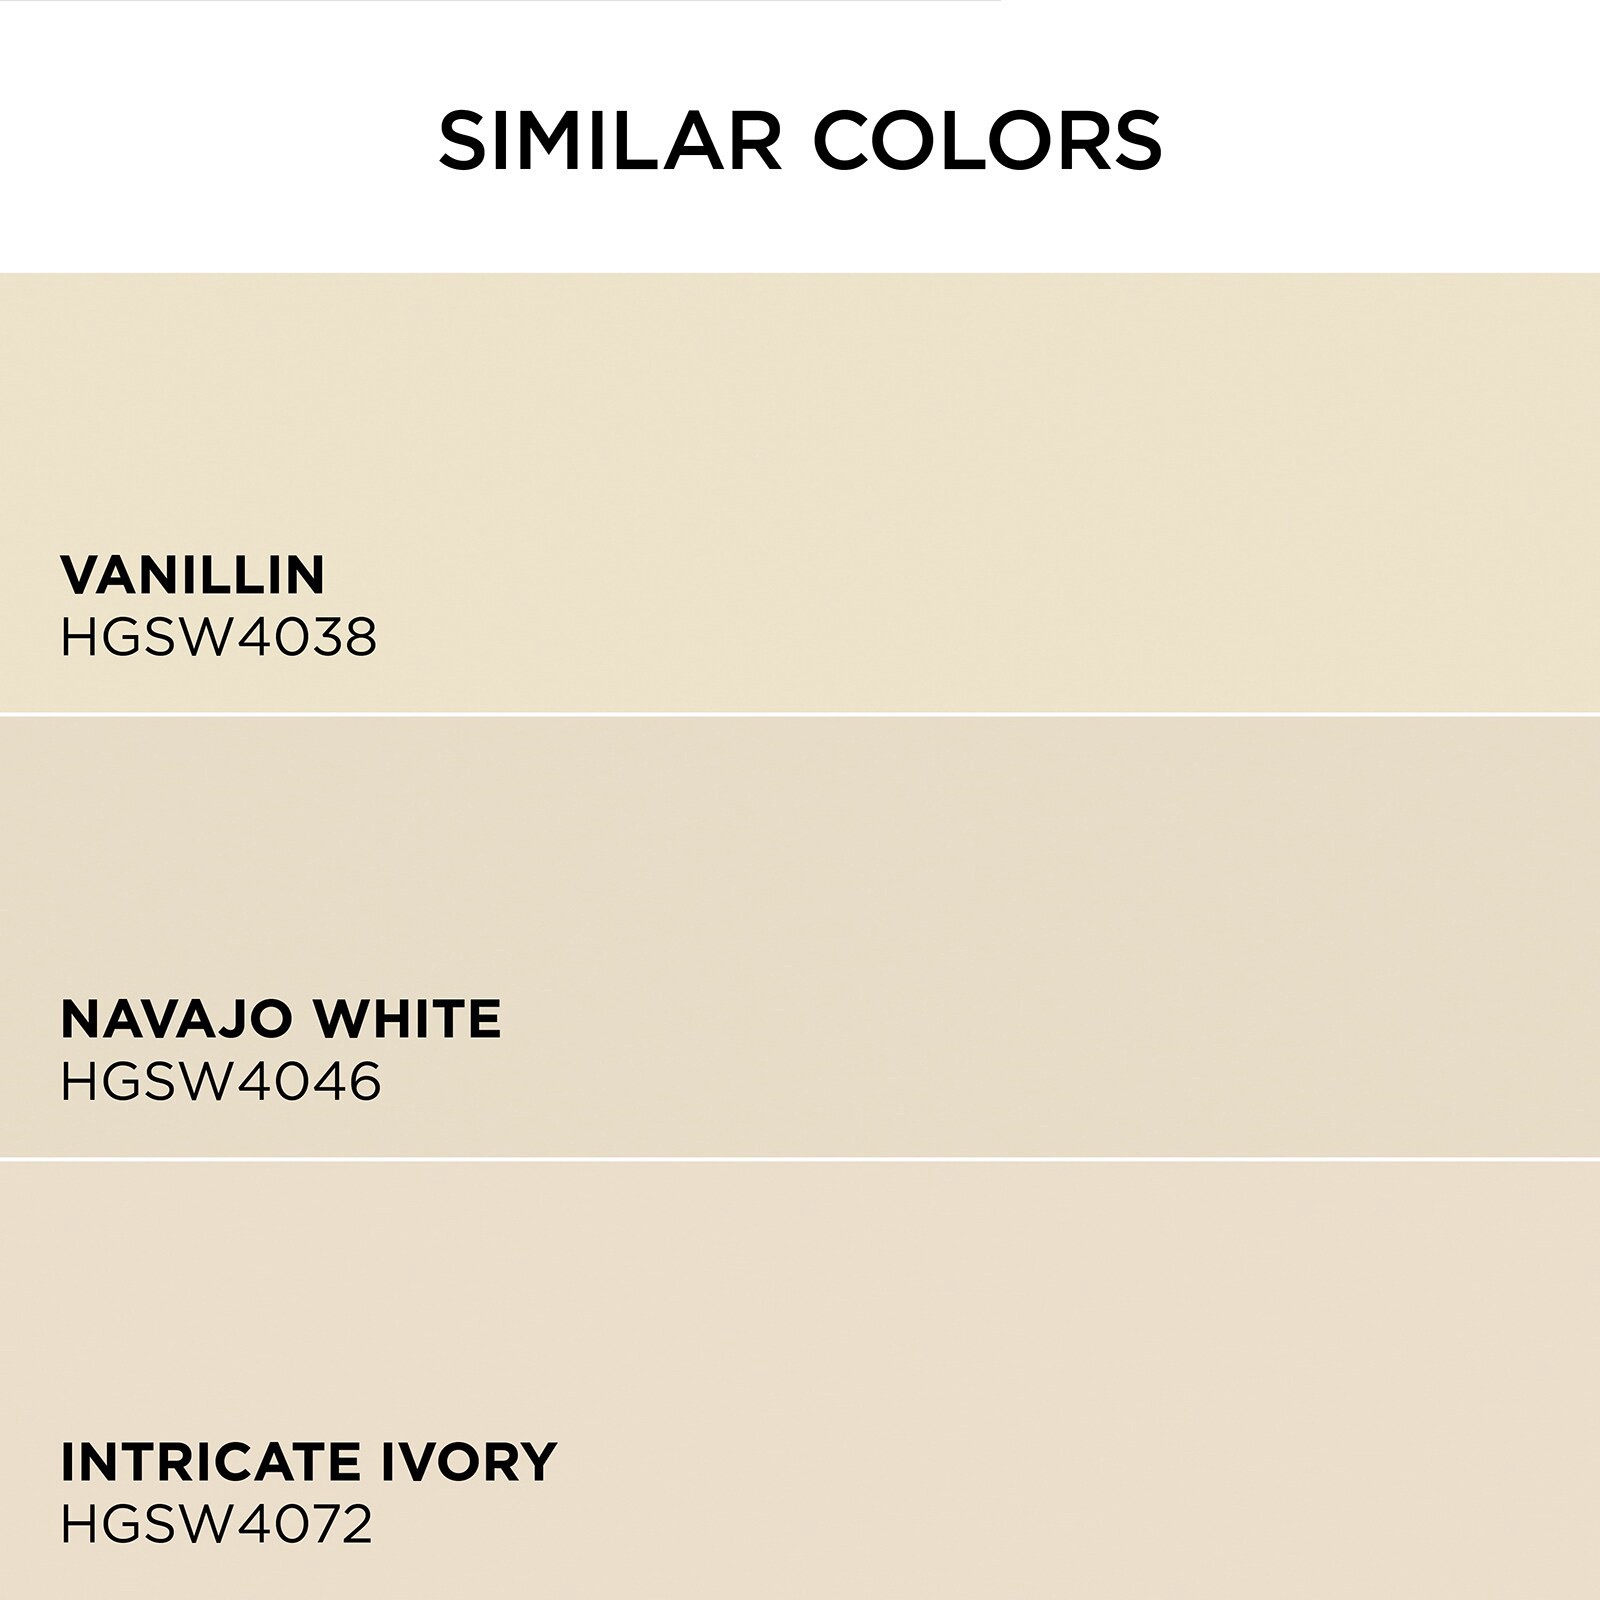Click the SIMILAR COLORS heading
The width and height of the screenshot is (1600, 1600).
(x=800, y=141)
